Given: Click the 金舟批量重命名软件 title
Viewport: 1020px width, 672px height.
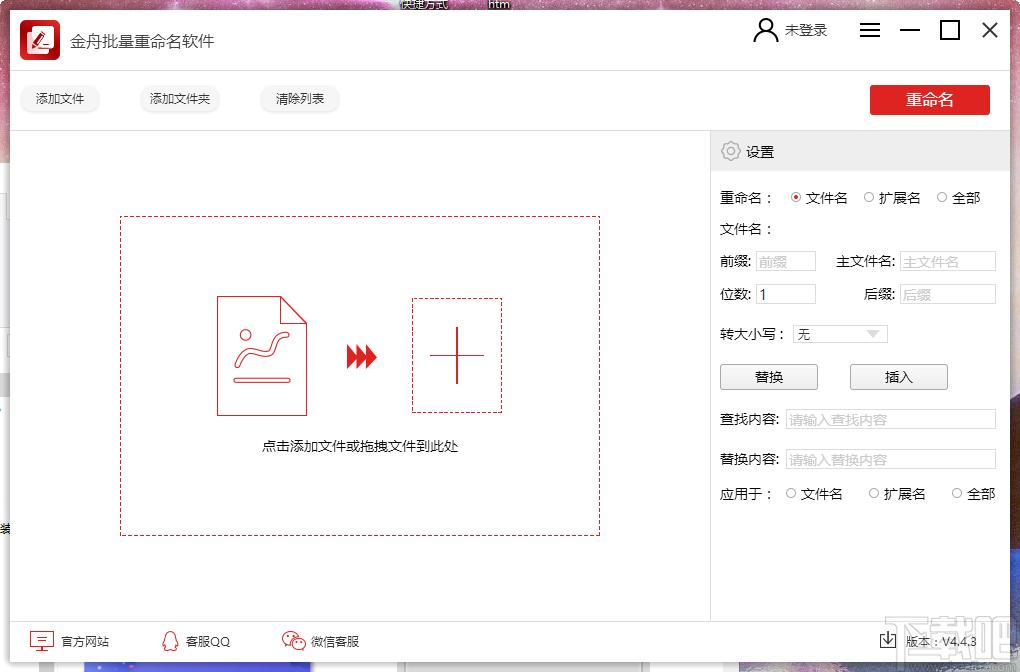Looking at the screenshot, I should (x=142, y=41).
